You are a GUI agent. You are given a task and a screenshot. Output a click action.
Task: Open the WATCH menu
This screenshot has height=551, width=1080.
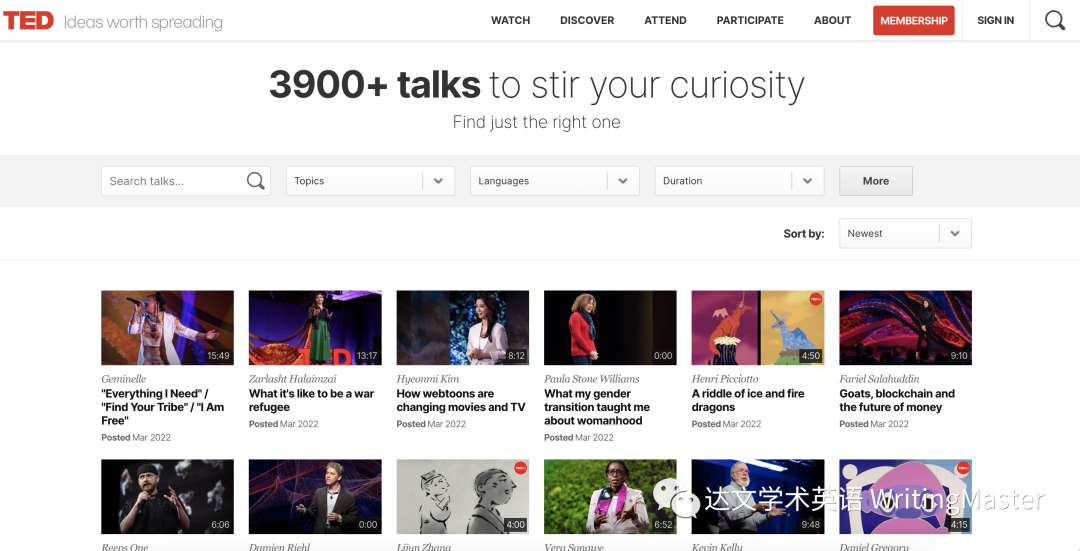point(510,21)
